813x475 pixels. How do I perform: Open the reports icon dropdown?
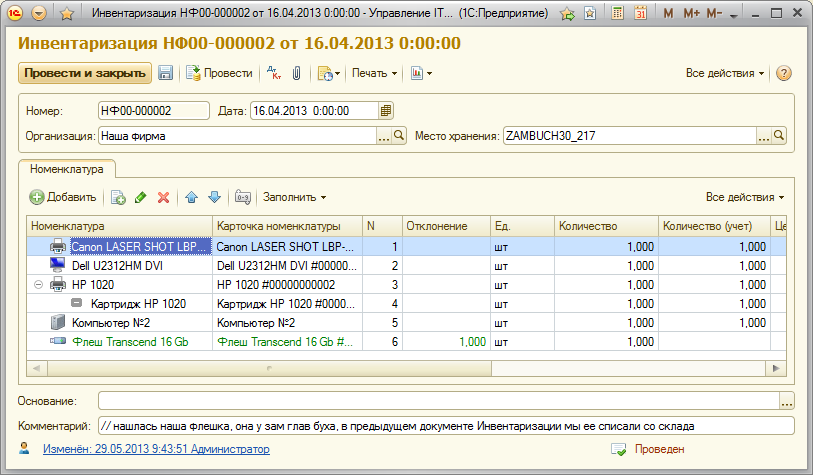(421, 73)
